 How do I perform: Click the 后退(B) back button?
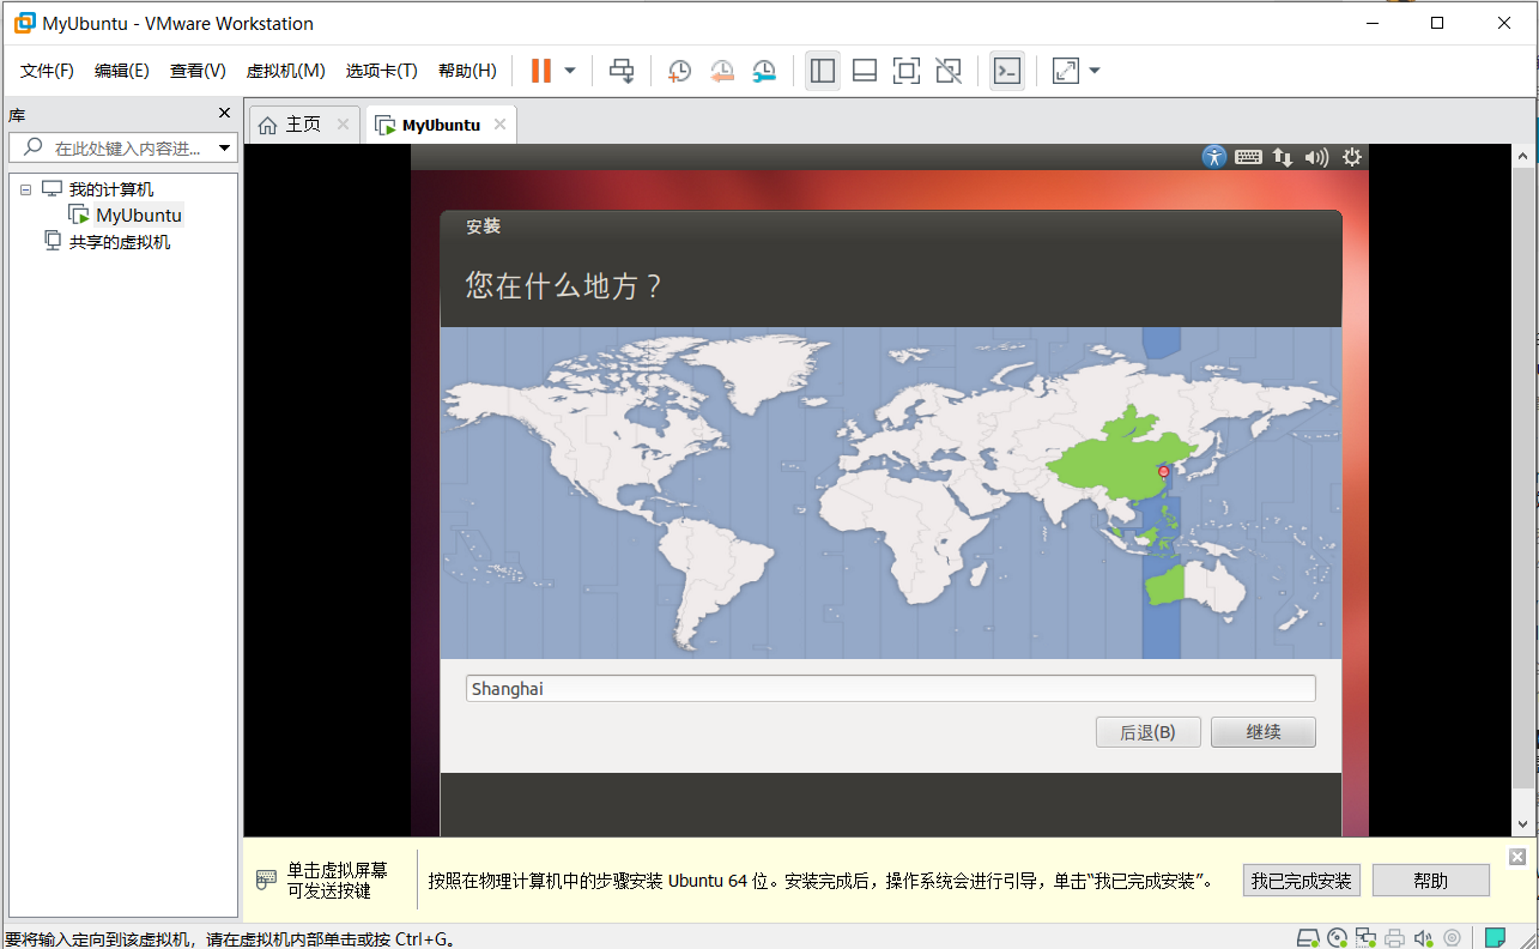click(1148, 732)
